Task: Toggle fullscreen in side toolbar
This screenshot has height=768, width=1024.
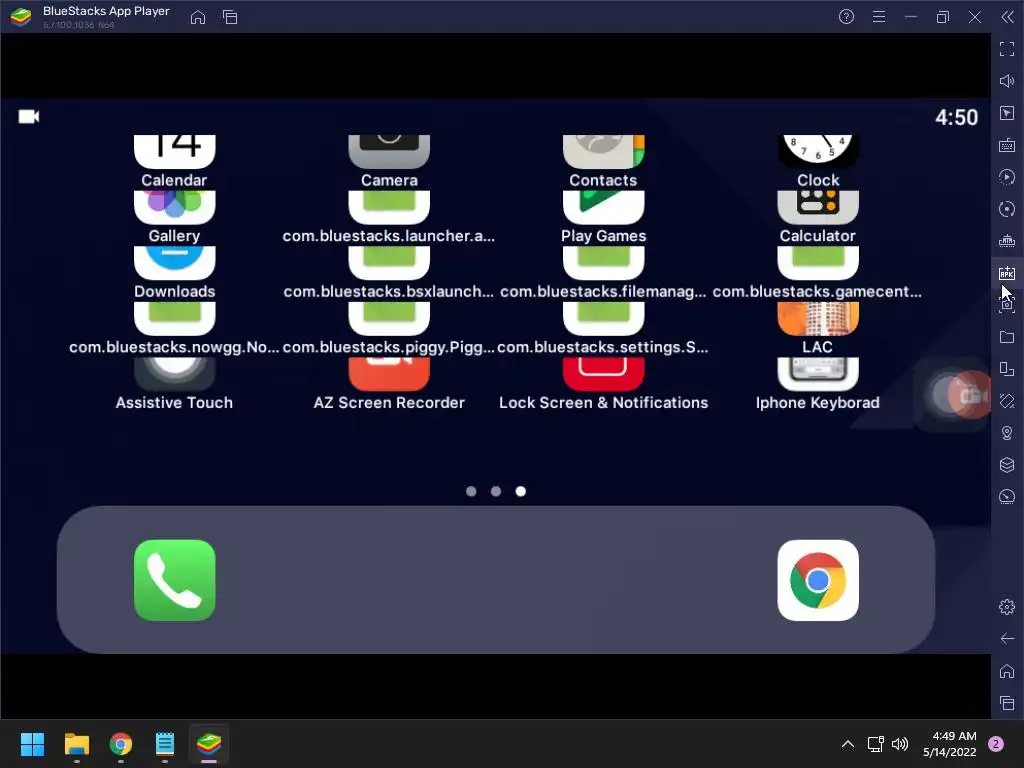Action: pos(1007,49)
